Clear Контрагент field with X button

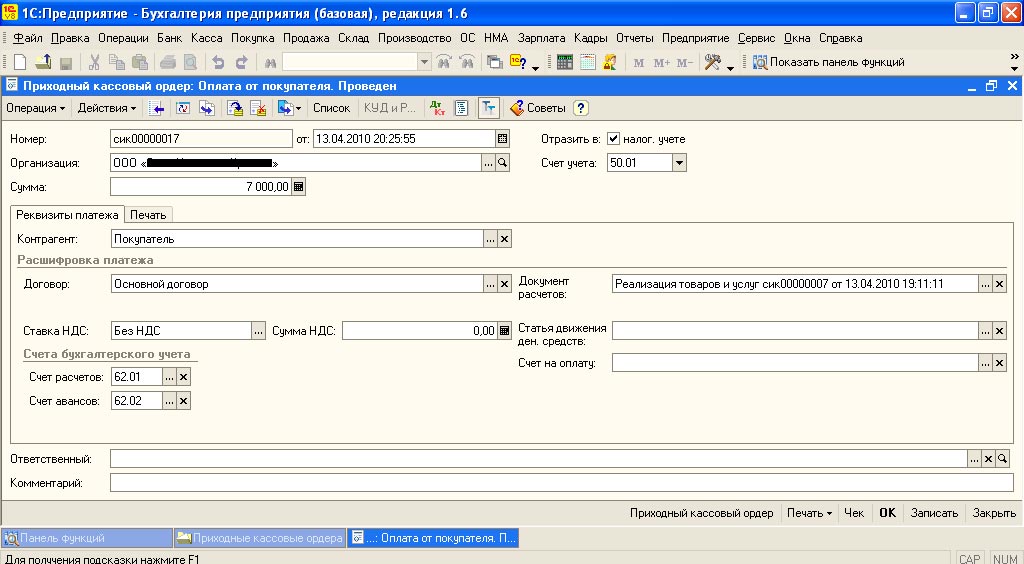point(504,239)
